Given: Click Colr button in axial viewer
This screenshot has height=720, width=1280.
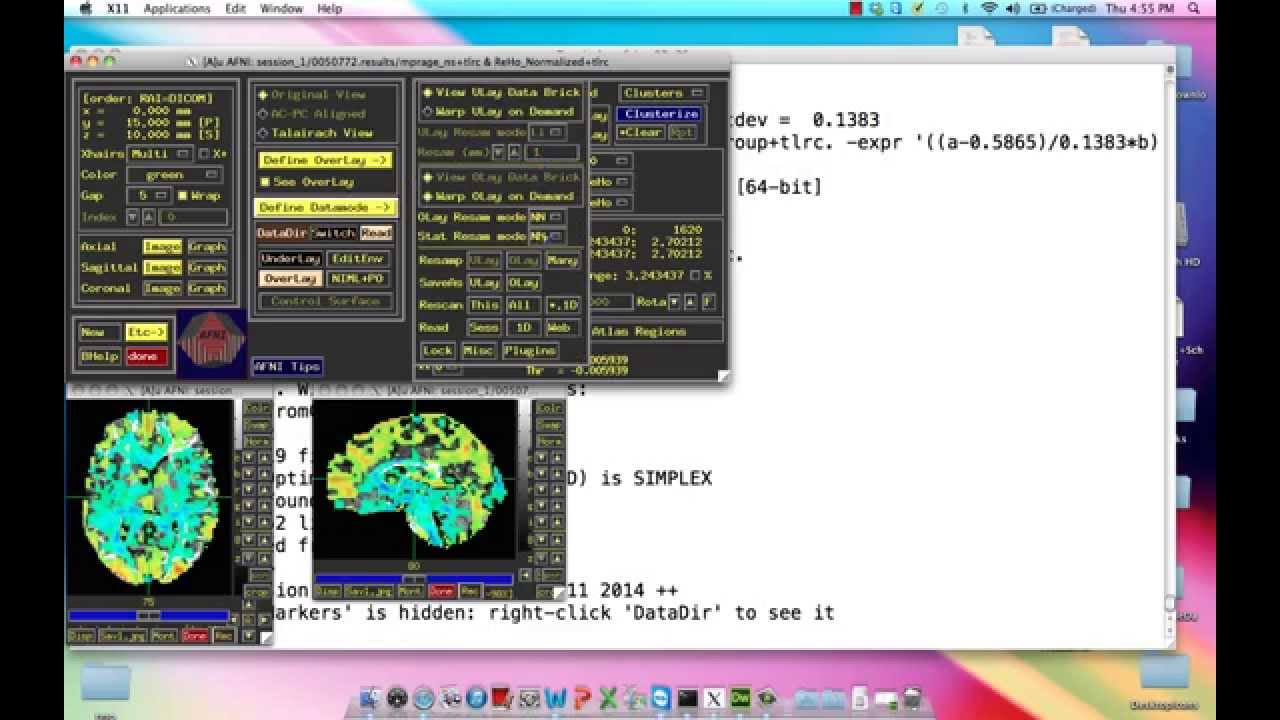Looking at the screenshot, I should [258, 408].
